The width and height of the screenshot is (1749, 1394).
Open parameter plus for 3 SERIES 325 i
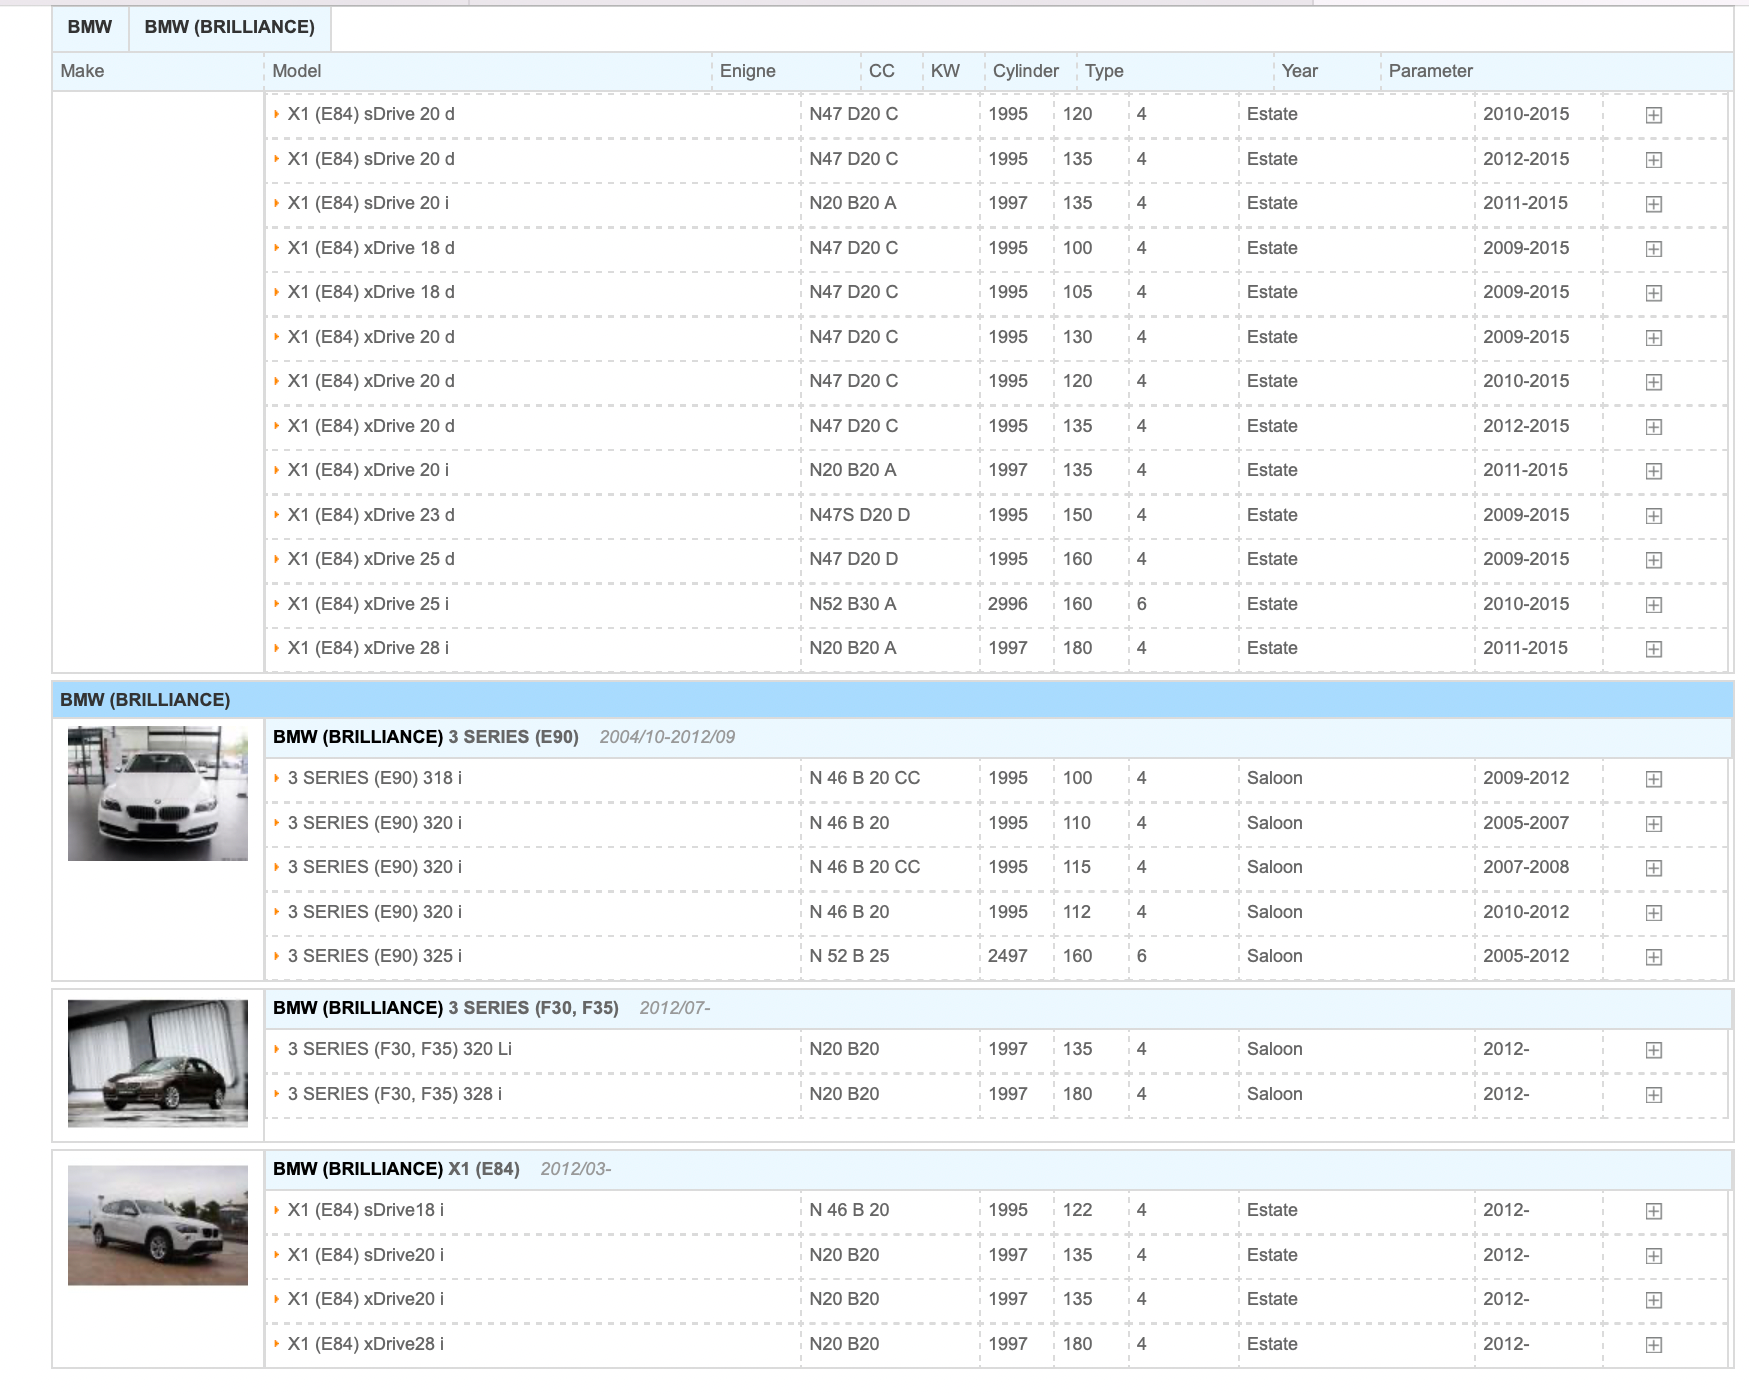(x=1653, y=957)
